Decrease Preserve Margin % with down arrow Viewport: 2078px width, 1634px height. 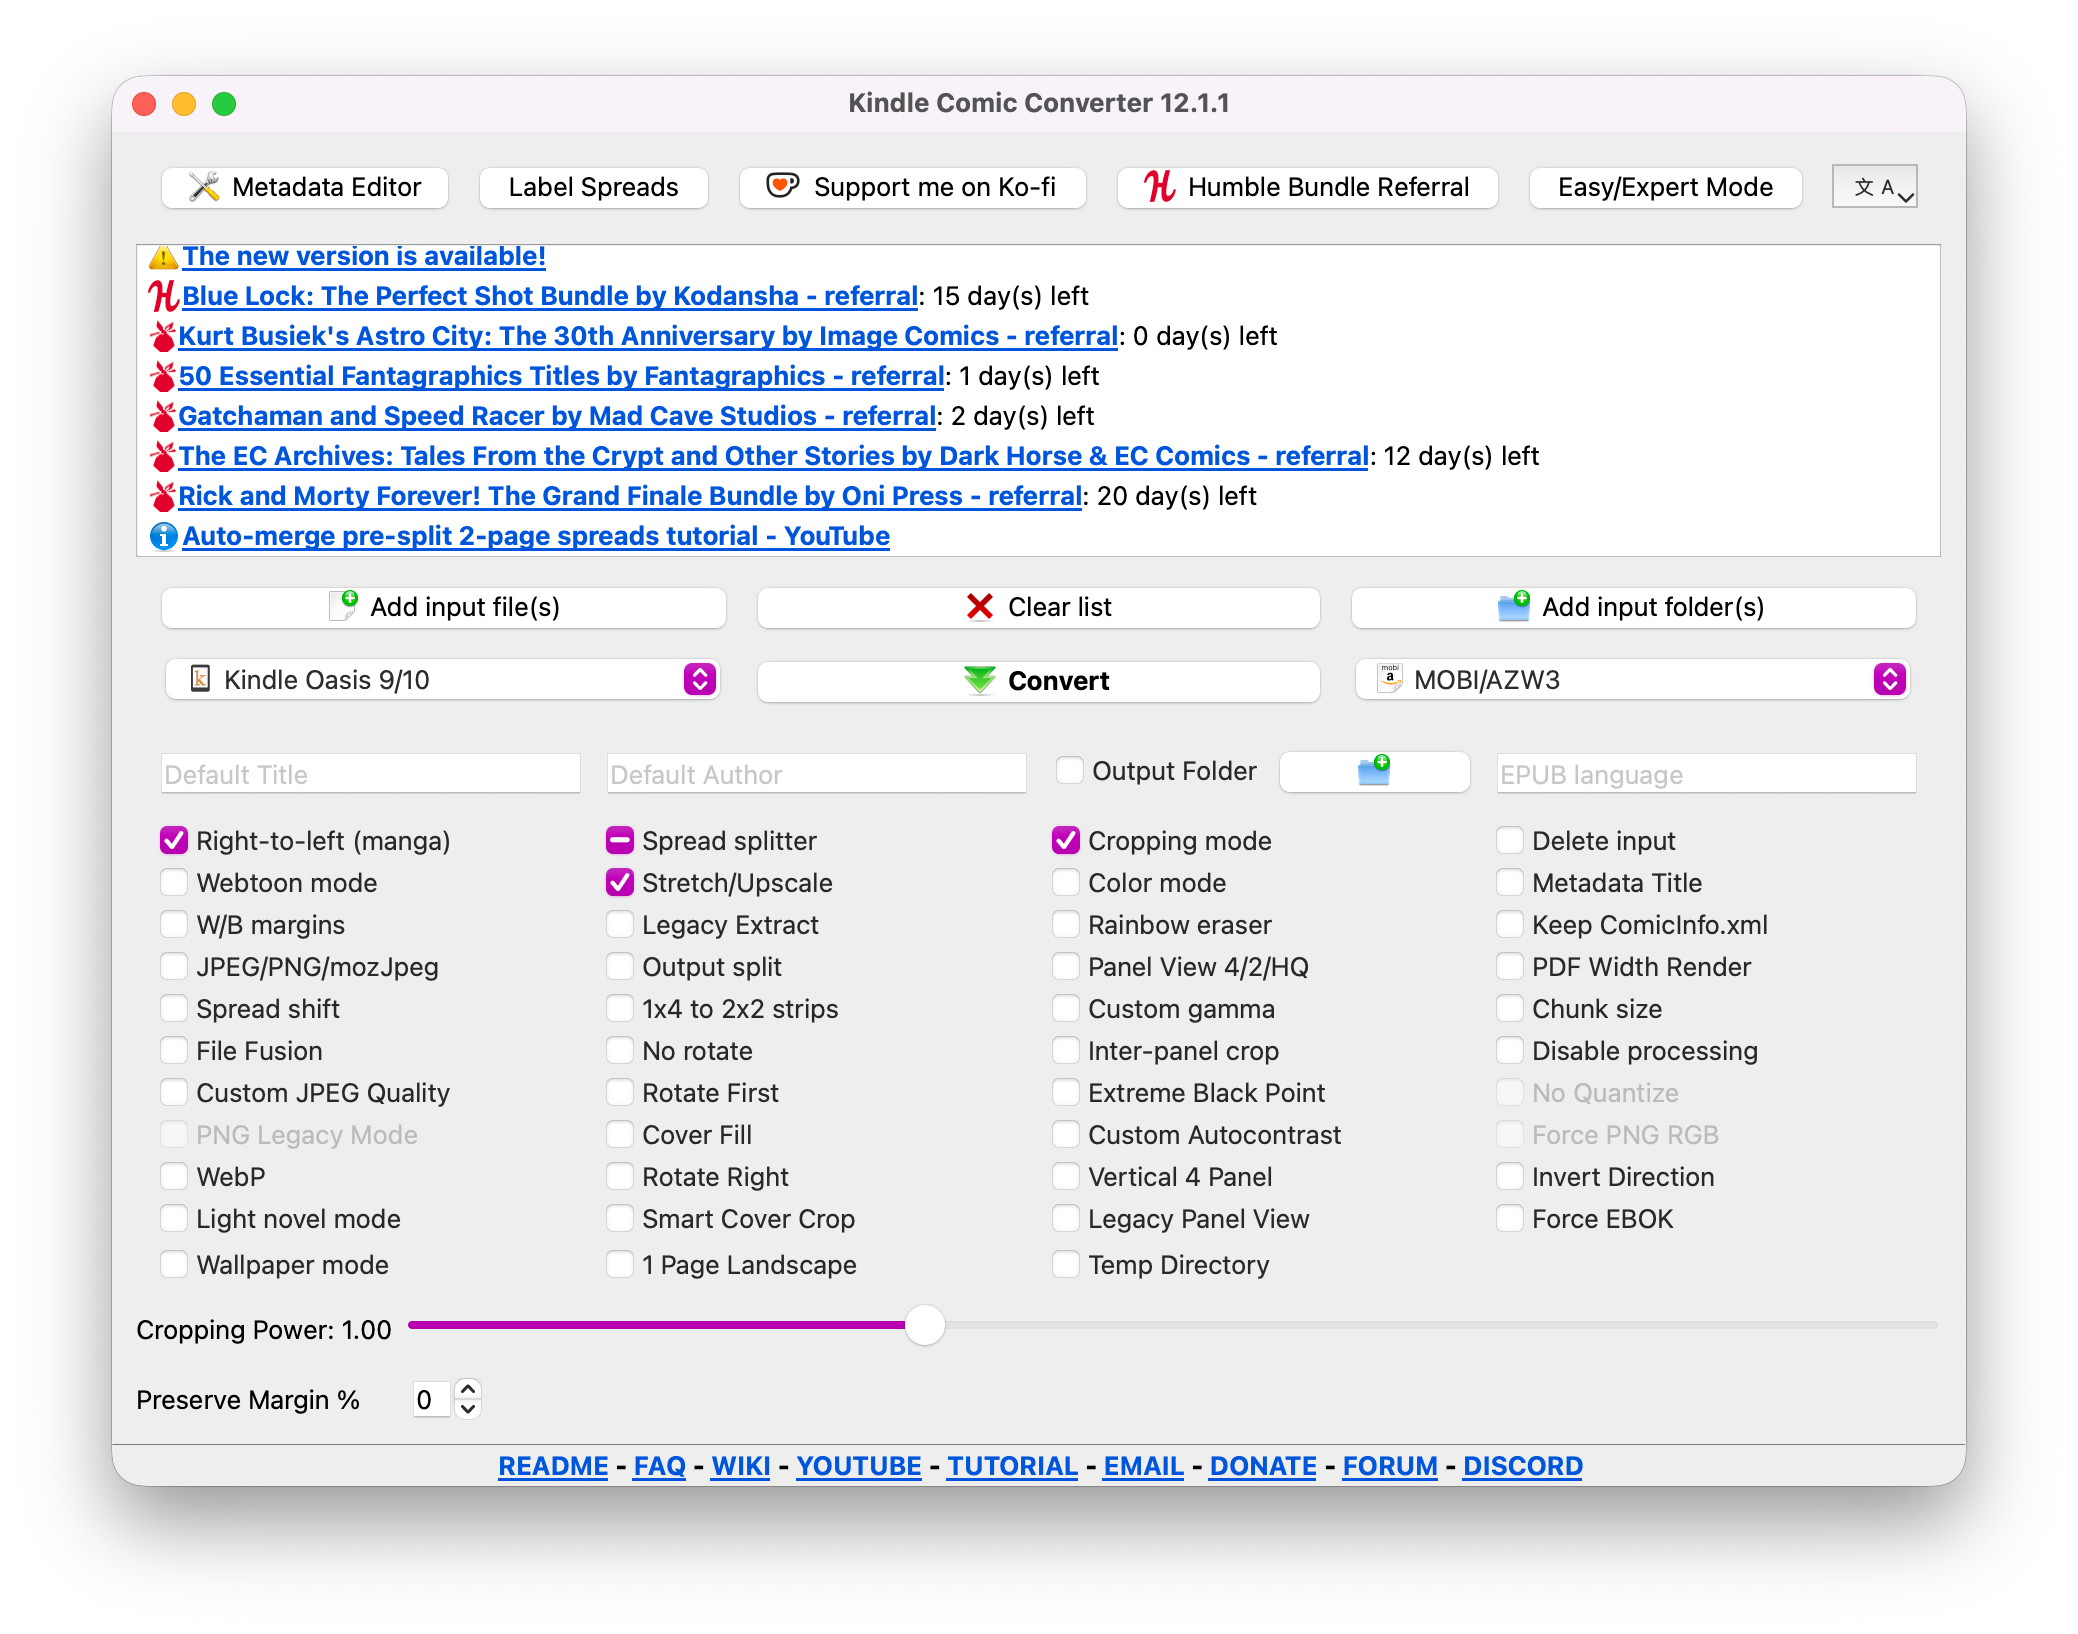(x=468, y=1409)
